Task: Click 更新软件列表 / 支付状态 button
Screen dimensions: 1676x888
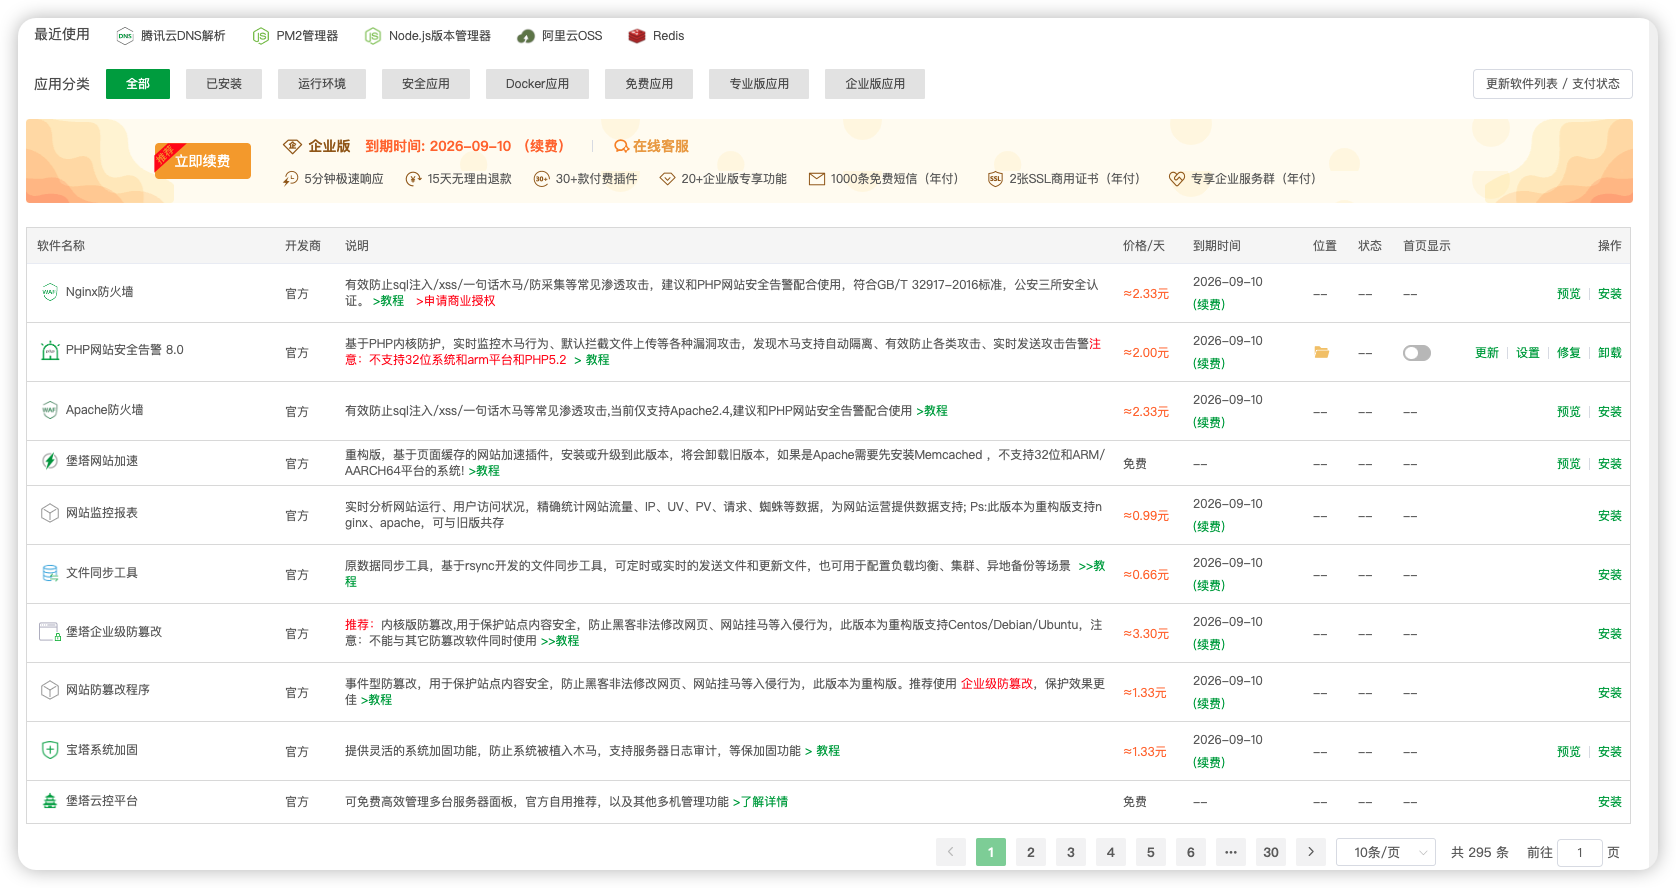Action: (x=1552, y=84)
